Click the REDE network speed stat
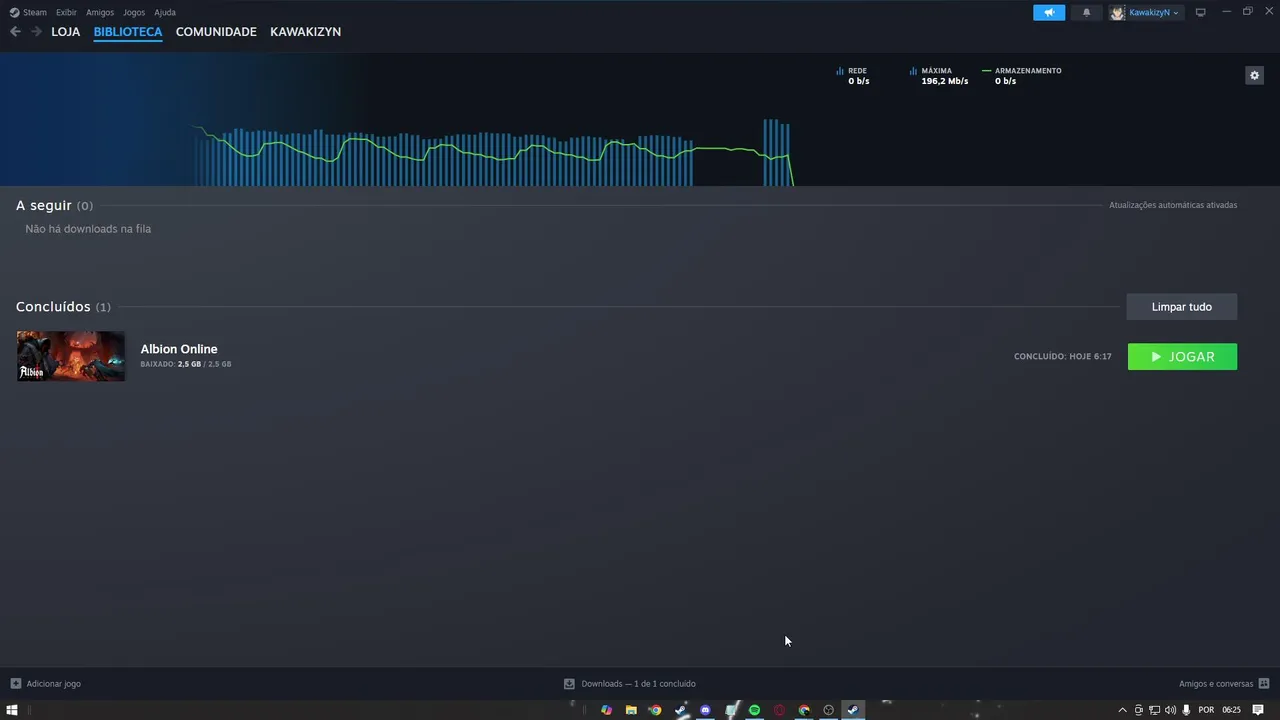Viewport: 1280px width, 720px height. tap(853, 76)
